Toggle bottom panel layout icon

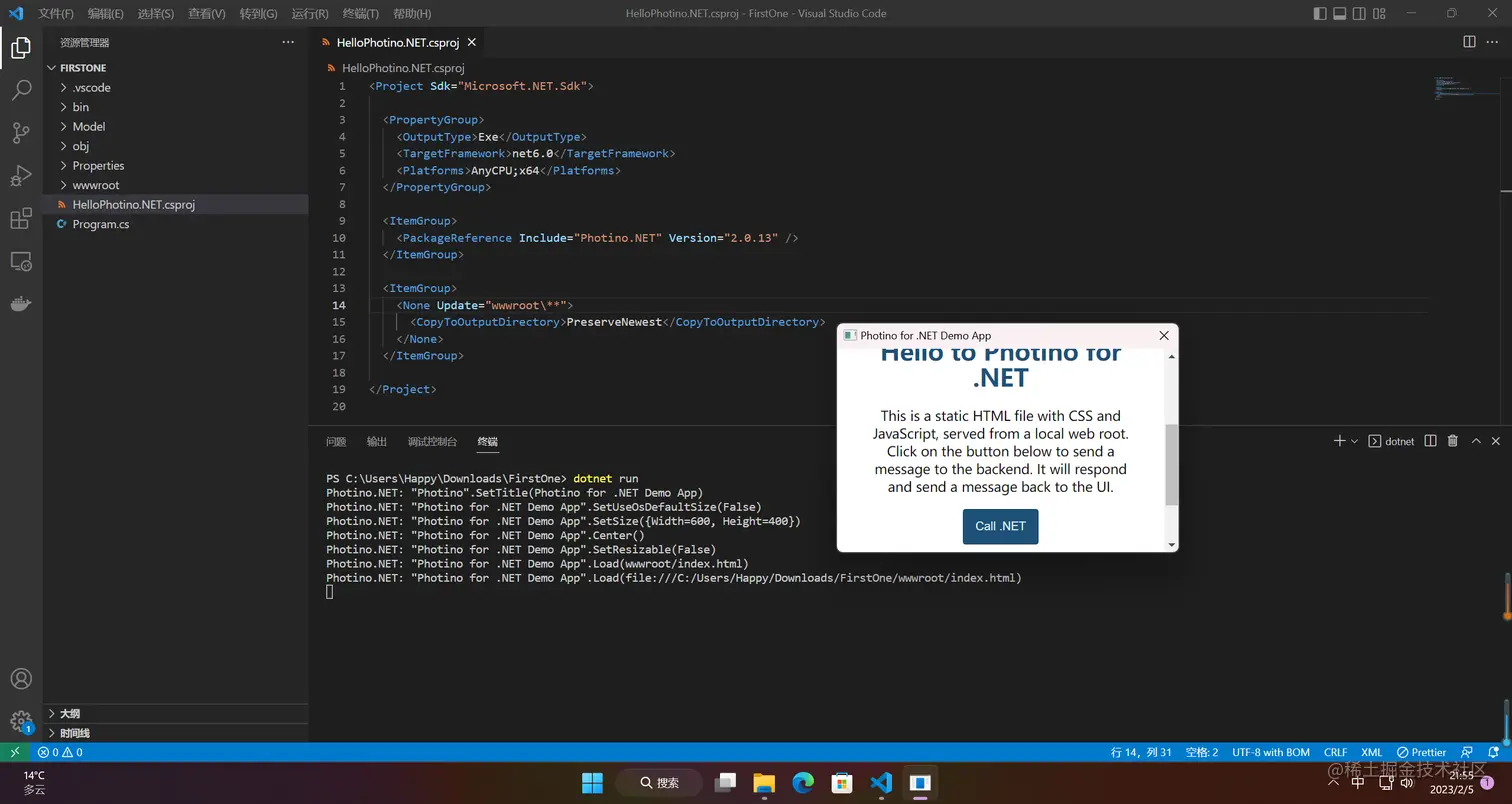click(1340, 13)
